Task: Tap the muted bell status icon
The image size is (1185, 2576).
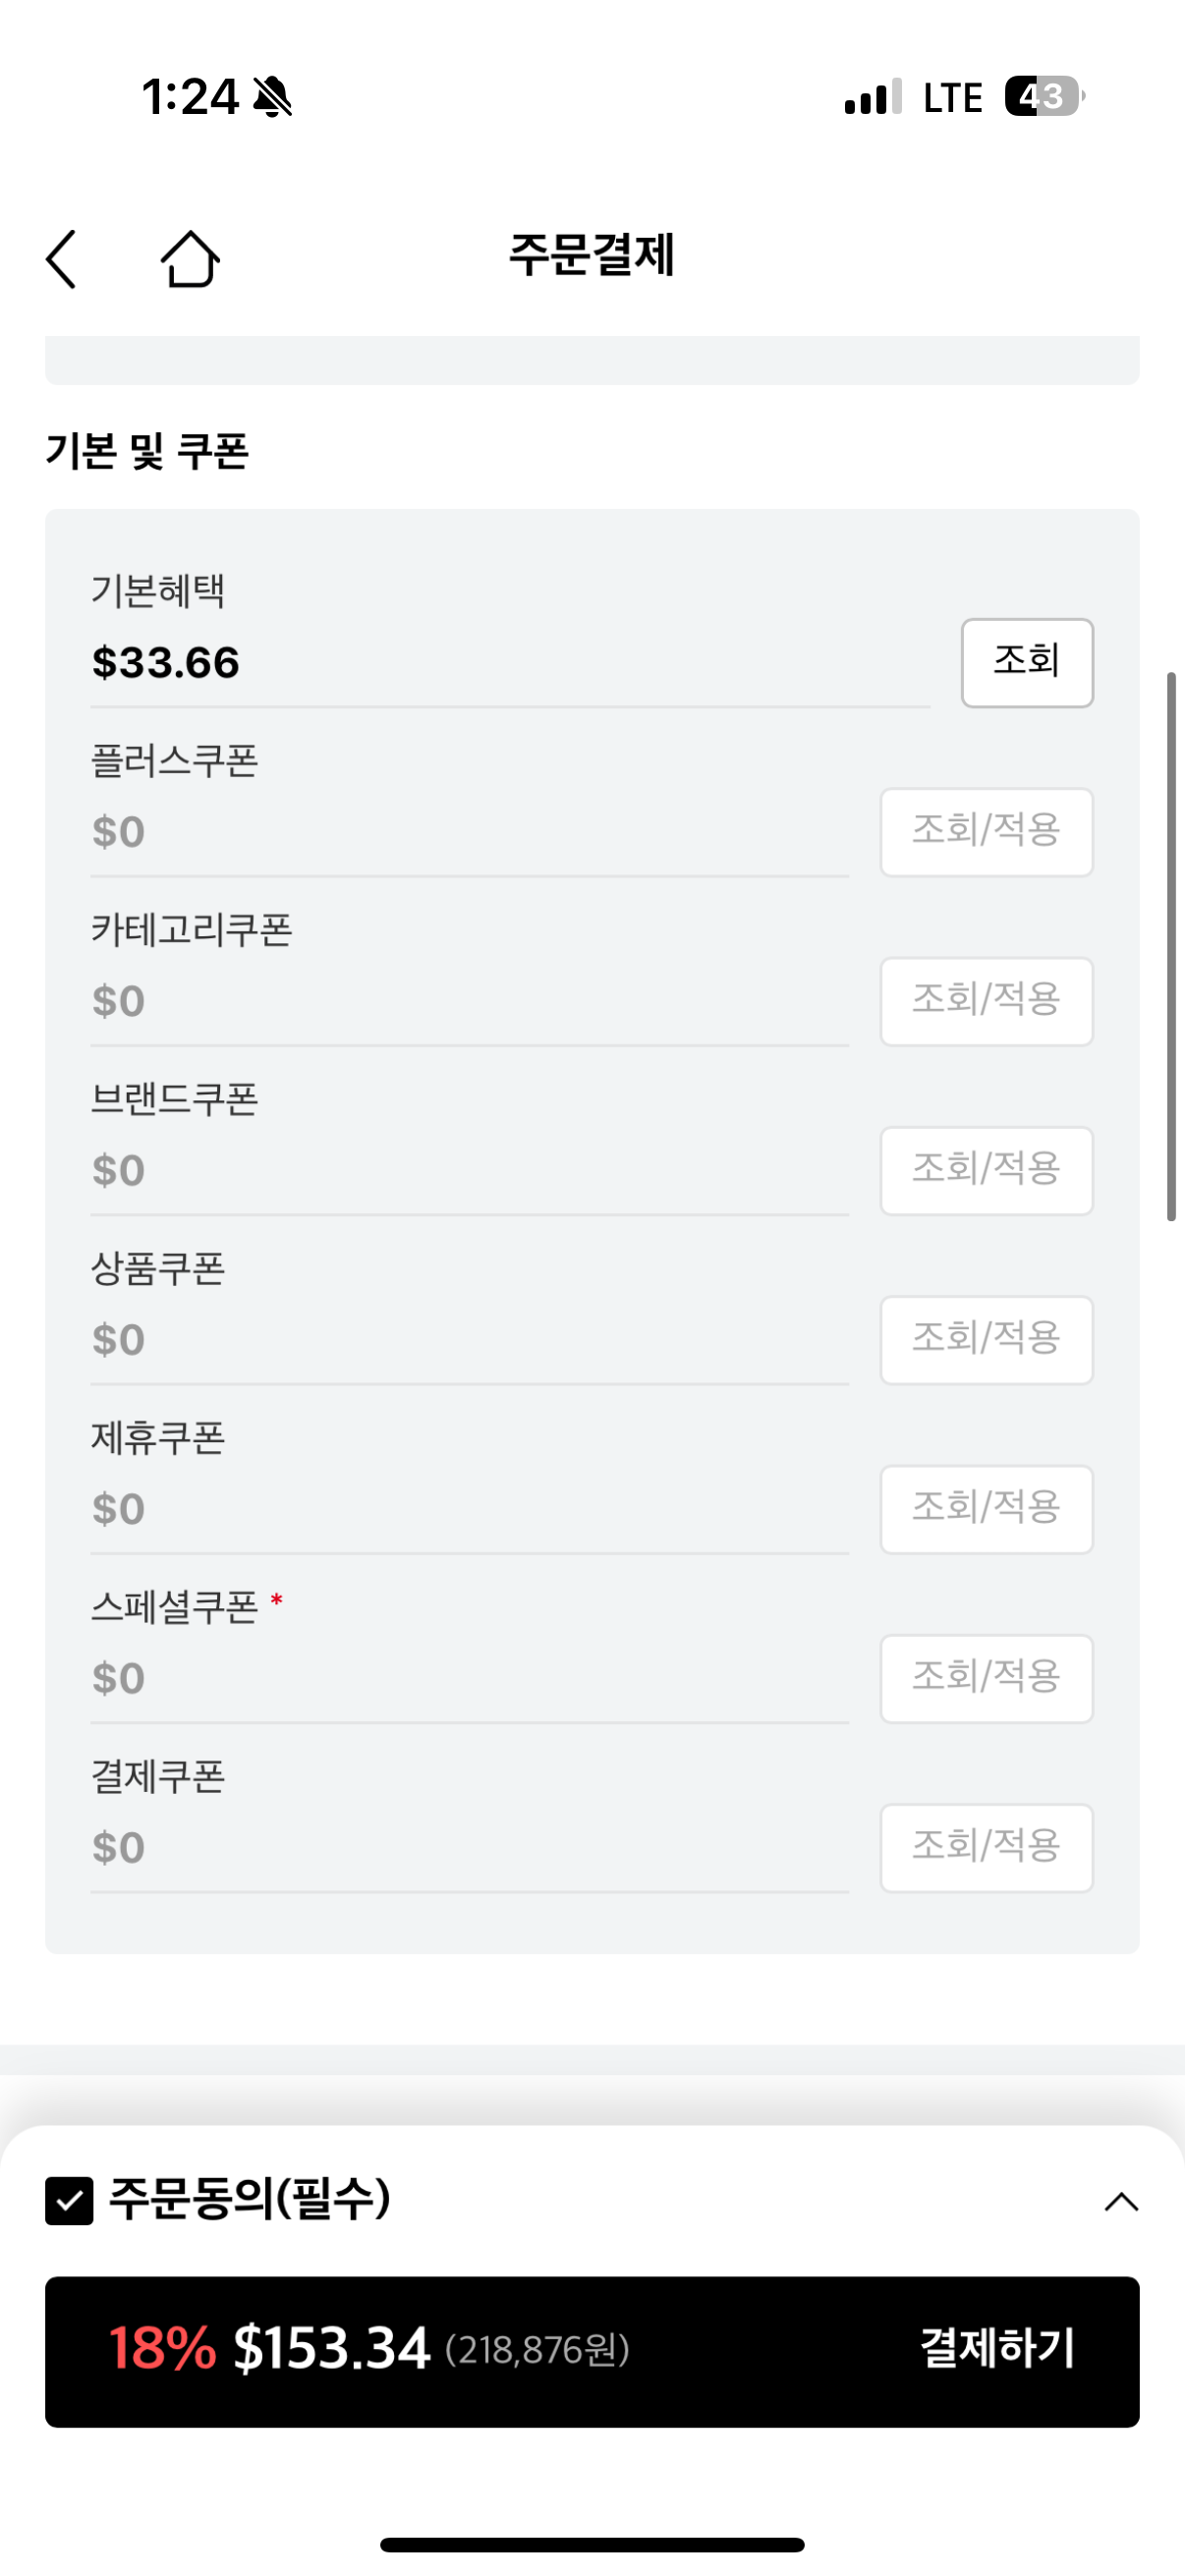Action: point(272,97)
